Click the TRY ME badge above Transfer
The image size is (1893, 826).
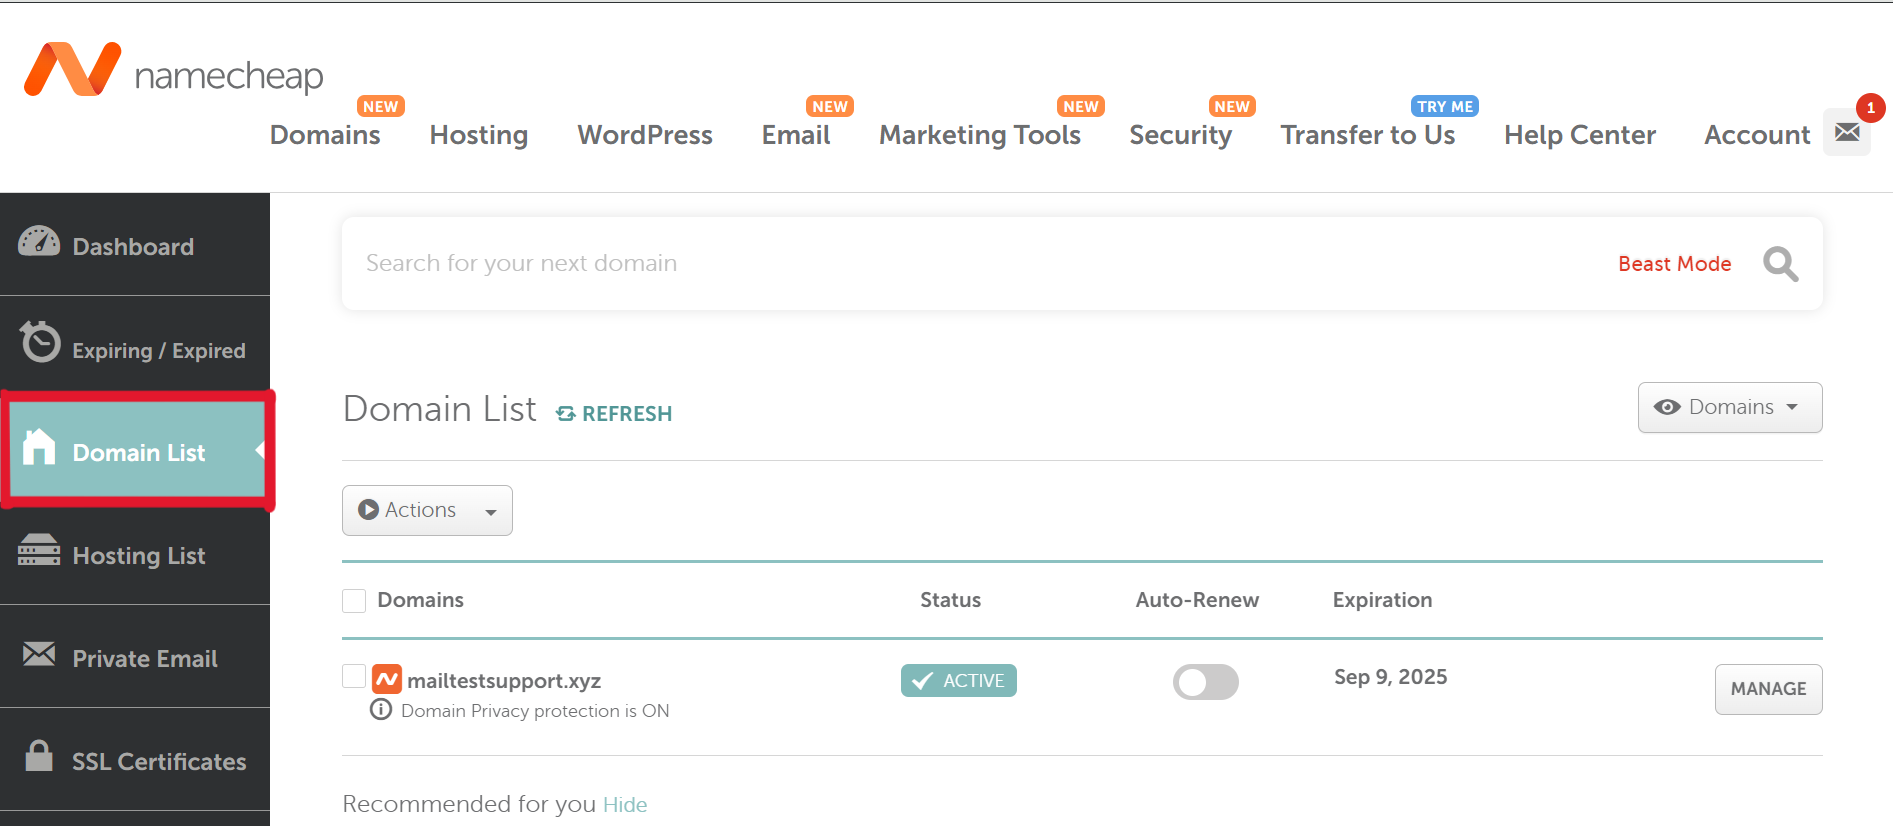(1444, 107)
